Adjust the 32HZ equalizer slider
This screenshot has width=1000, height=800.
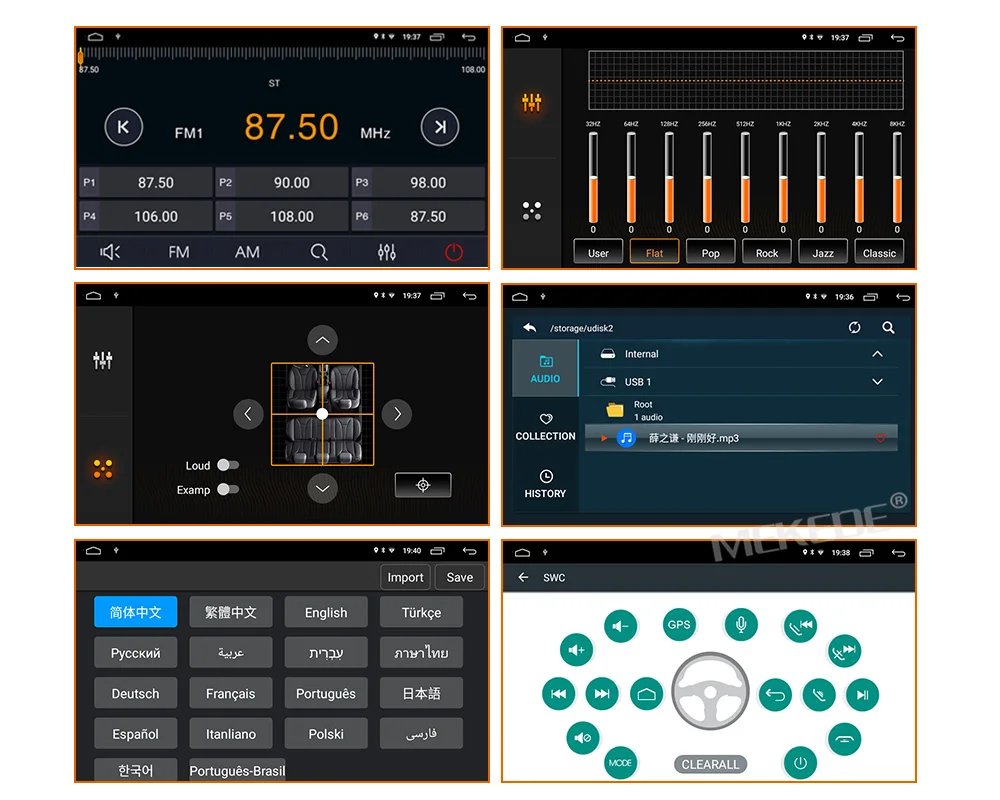point(593,178)
